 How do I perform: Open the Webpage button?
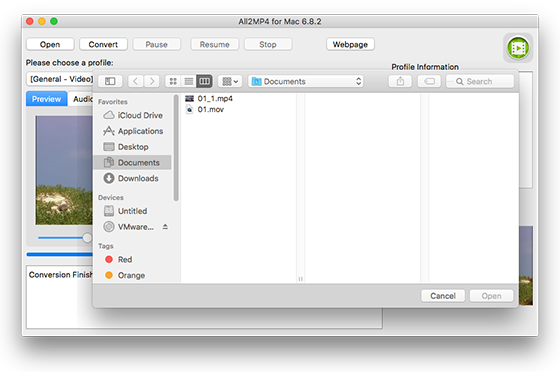pyautogui.click(x=350, y=44)
